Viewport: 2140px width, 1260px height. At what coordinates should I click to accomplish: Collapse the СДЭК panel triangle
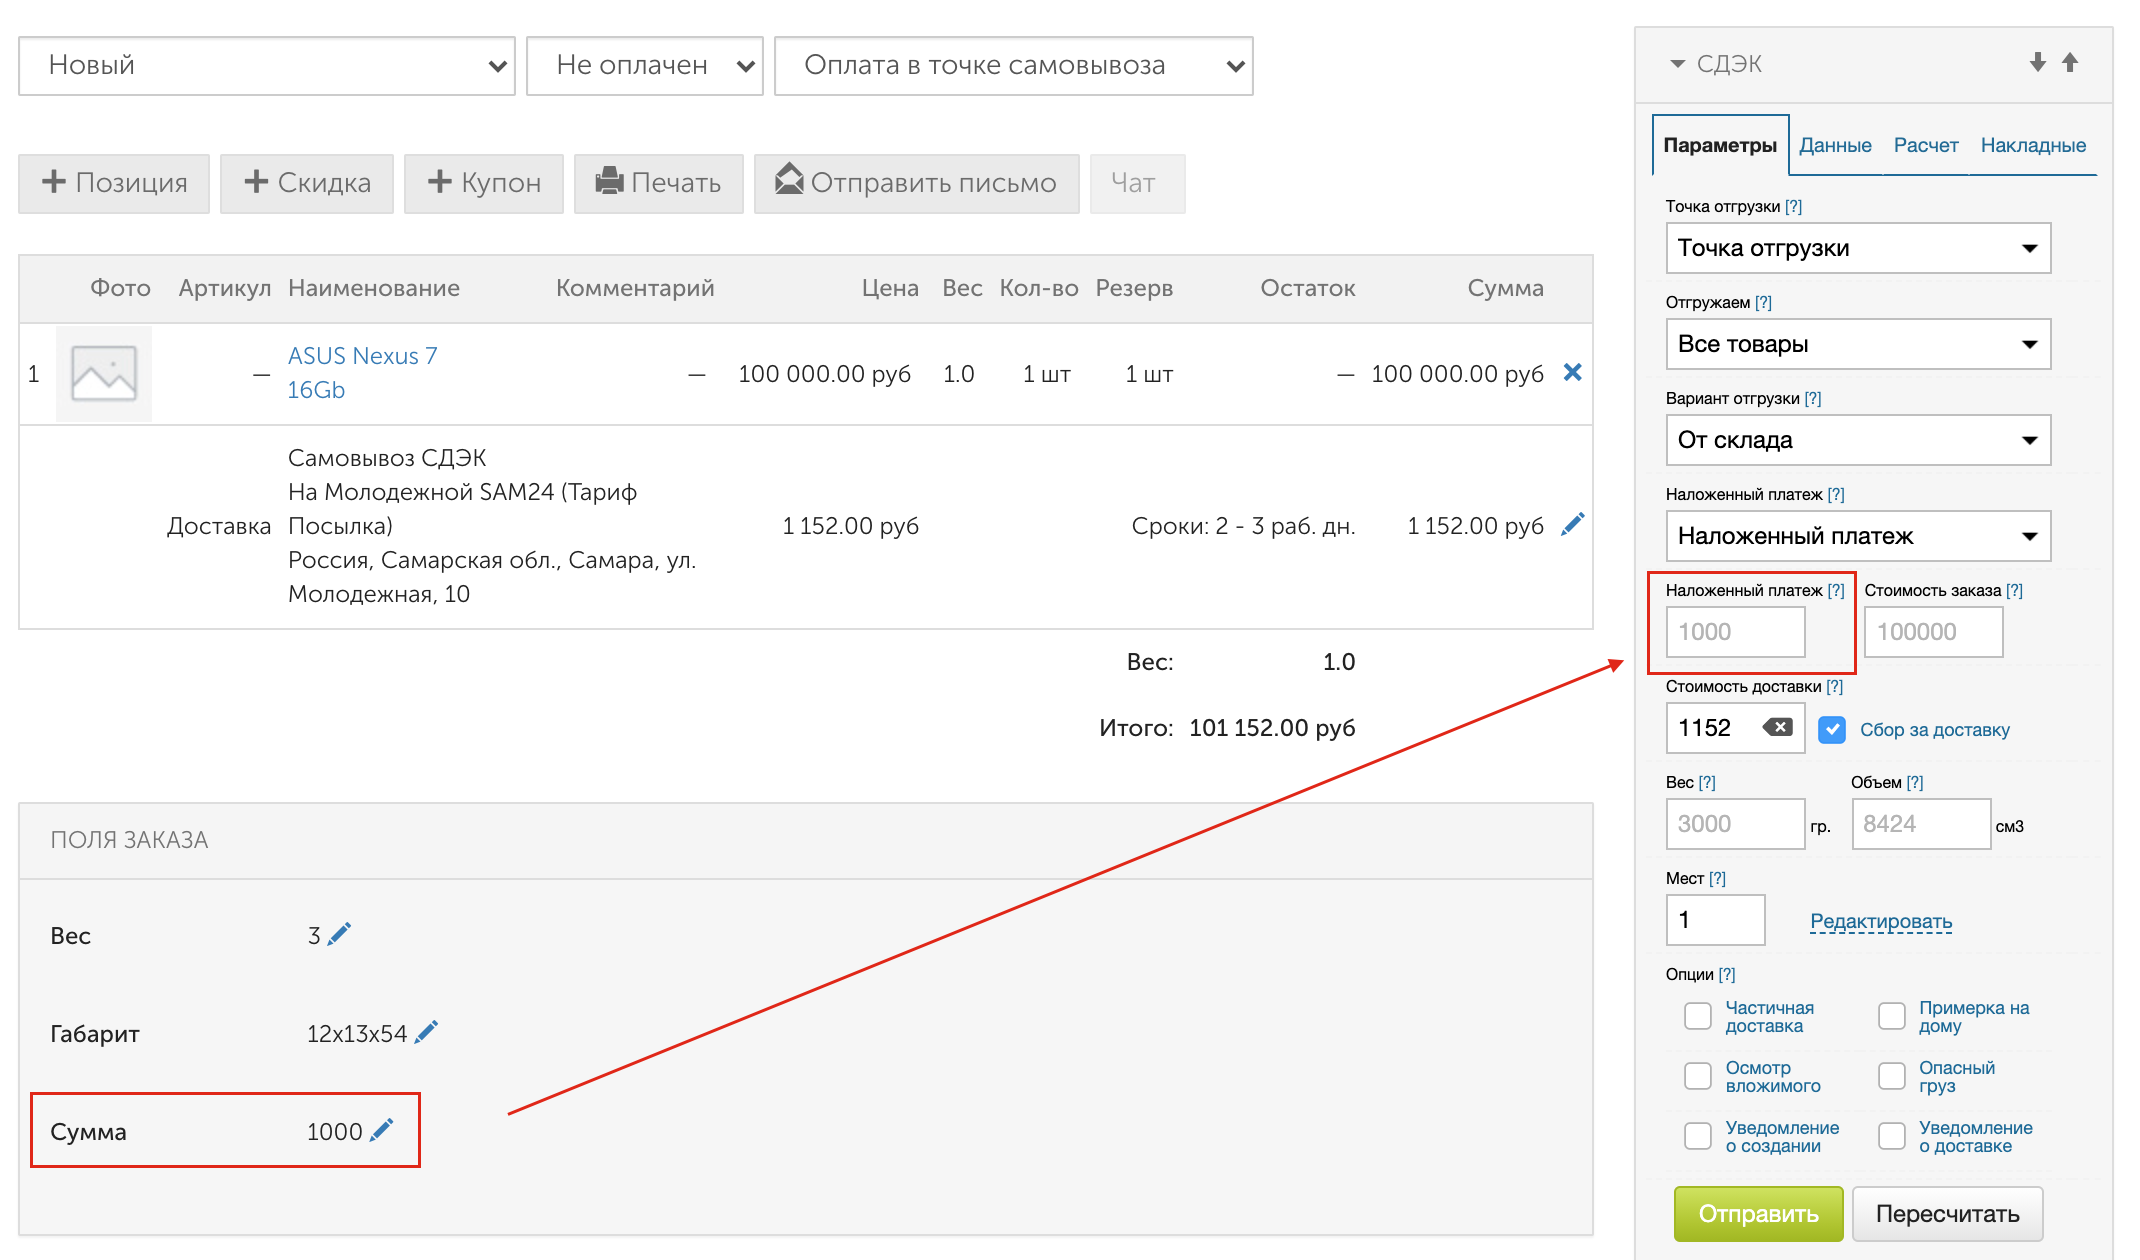(x=1677, y=64)
